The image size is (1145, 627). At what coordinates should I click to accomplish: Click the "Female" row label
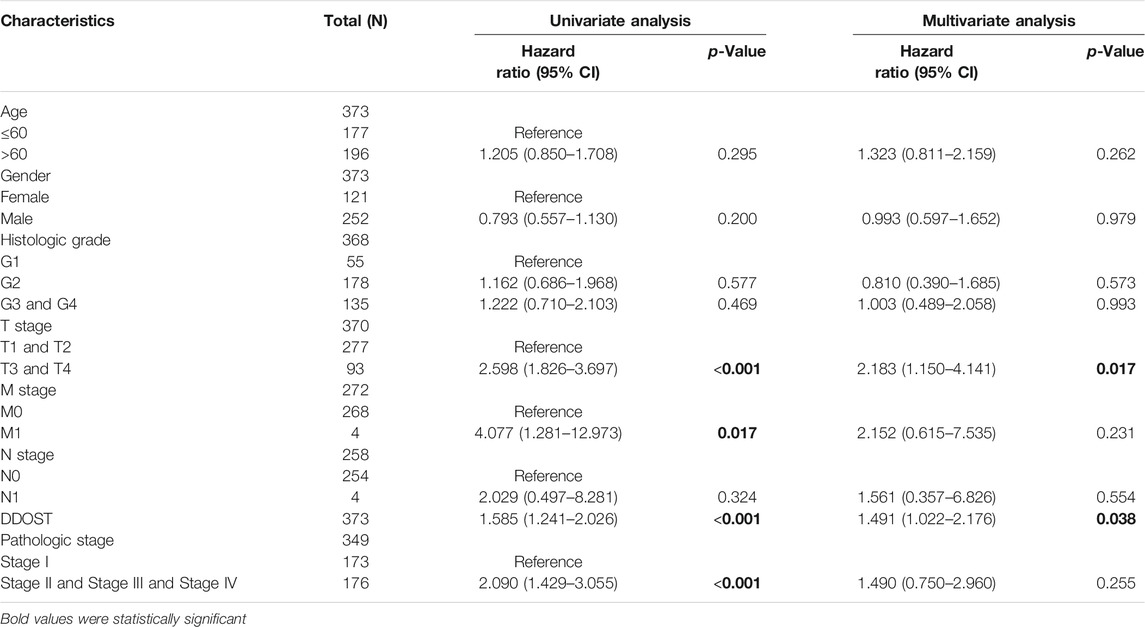pos(25,198)
